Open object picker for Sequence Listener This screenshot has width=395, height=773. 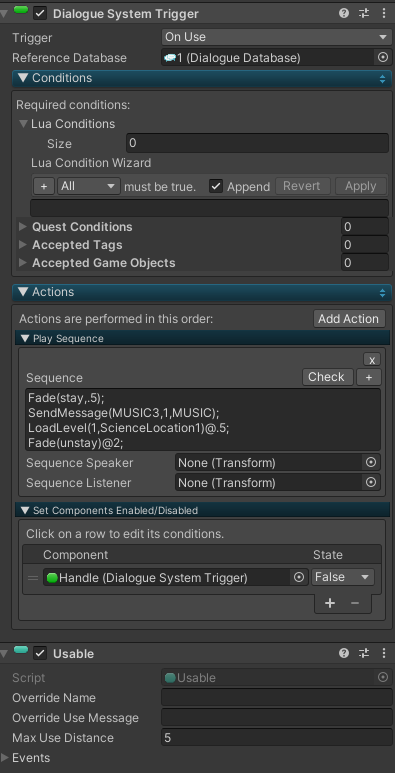pyautogui.click(x=371, y=482)
